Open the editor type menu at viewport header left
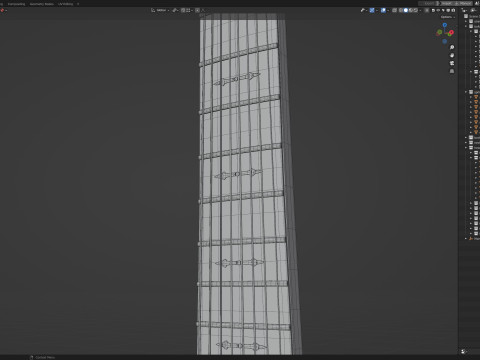Viewport: 480px width, 360px height. coord(3,10)
